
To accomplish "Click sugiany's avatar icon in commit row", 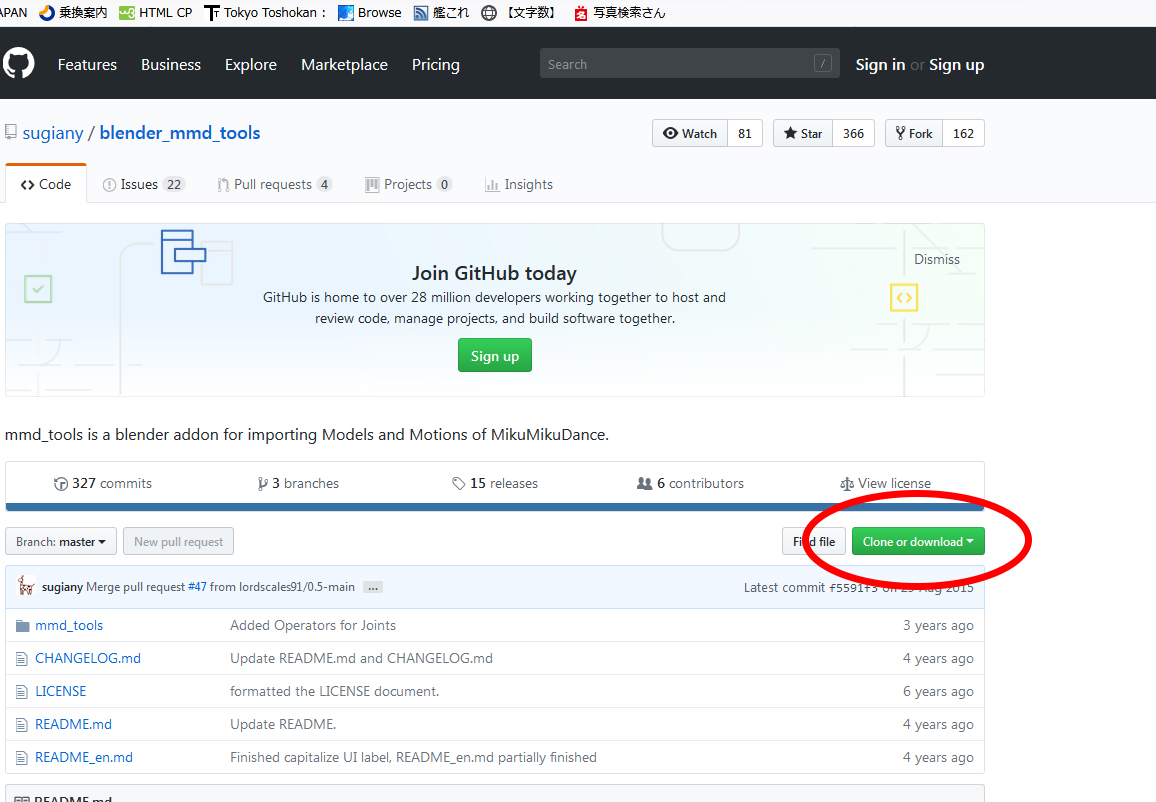I will pyautogui.click(x=26, y=587).
